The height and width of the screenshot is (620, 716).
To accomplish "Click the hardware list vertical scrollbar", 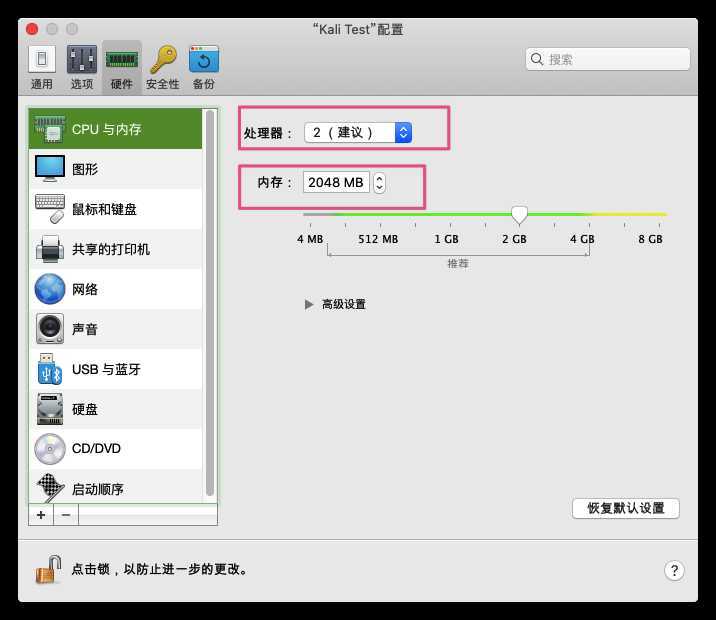I will coord(210,303).
